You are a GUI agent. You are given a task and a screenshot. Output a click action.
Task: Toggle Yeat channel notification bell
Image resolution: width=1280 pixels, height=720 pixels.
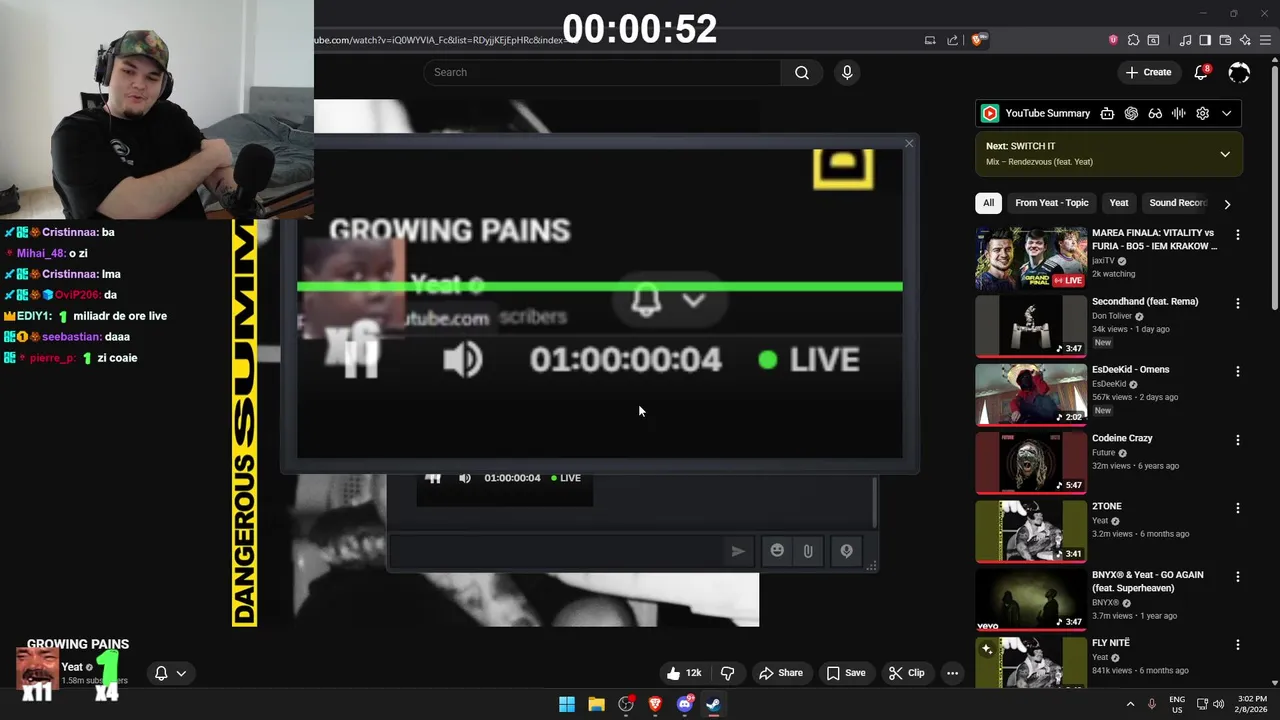(x=161, y=673)
